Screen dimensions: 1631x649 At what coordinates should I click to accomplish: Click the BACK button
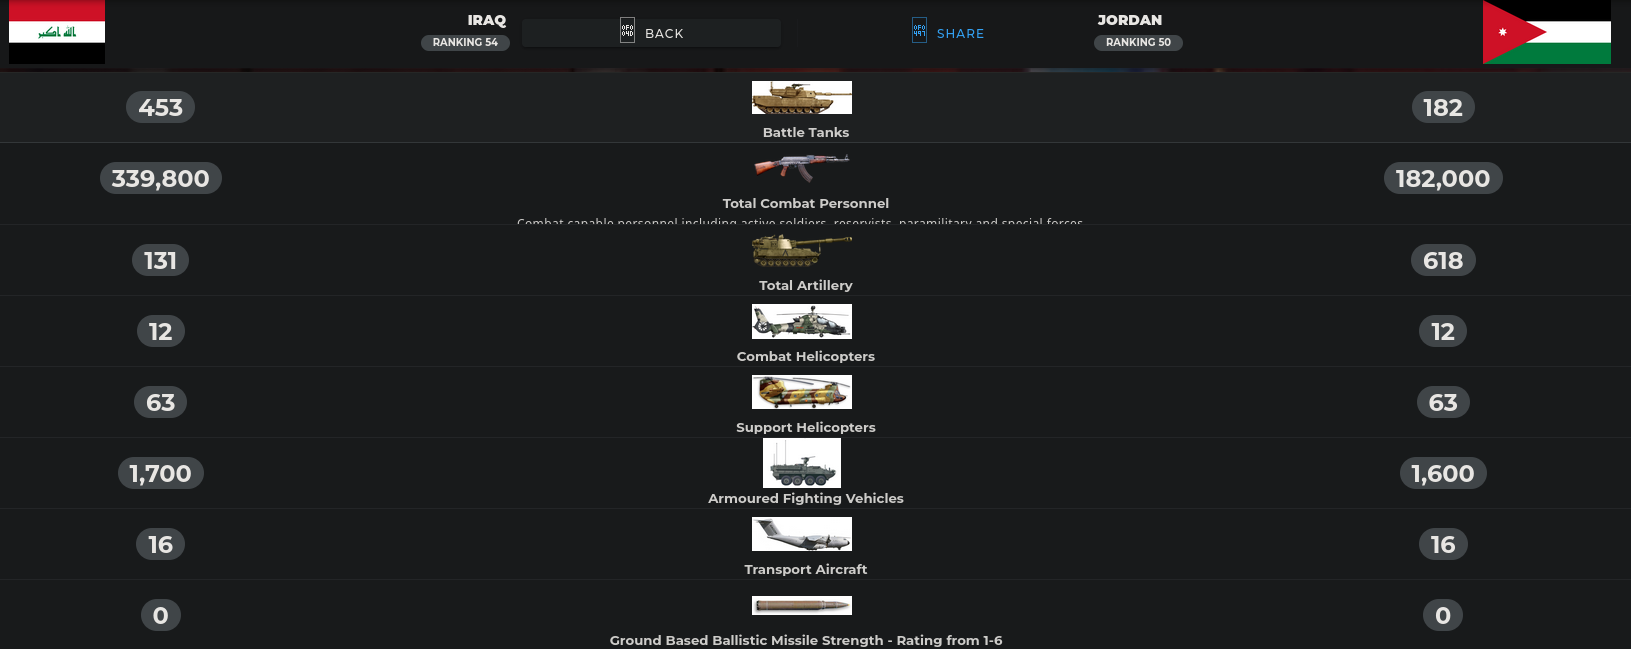click(651, 33)
